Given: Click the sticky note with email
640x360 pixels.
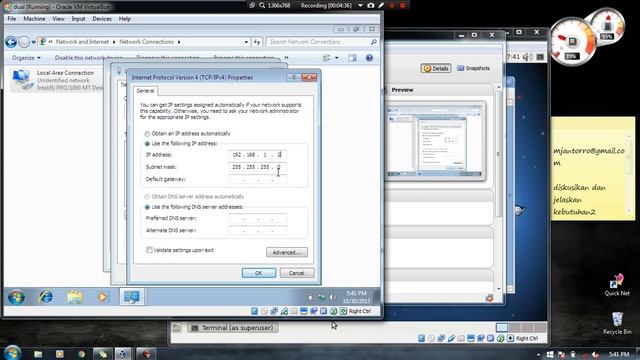Looking at the screenshot, I should 593,169.
